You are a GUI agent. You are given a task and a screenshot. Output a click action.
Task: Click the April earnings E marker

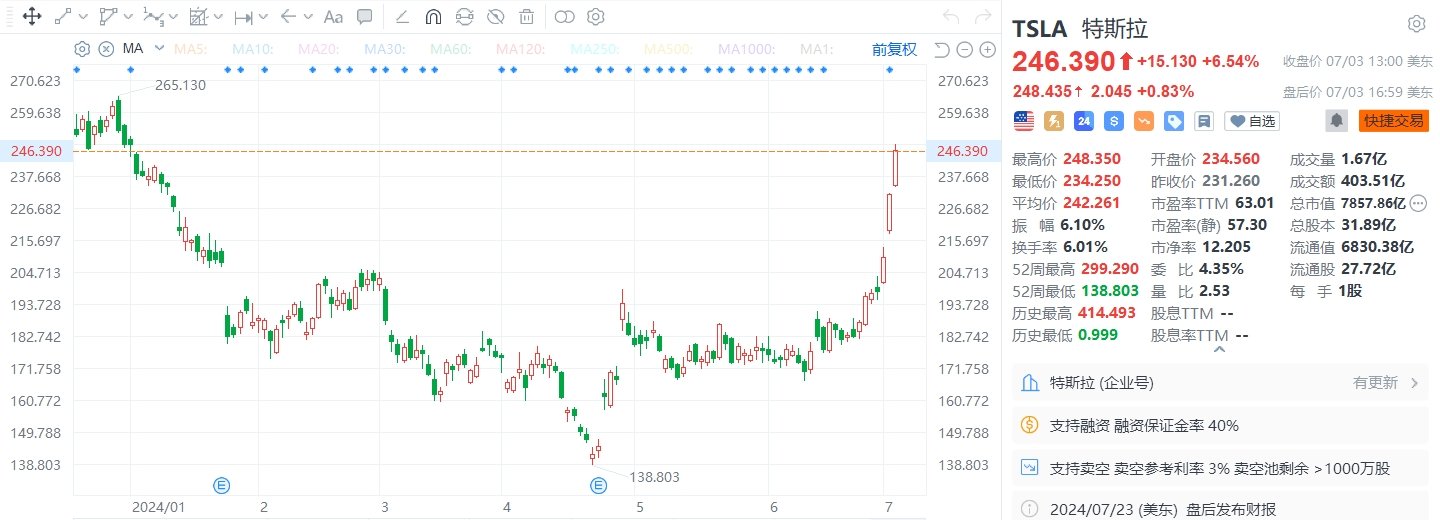click(598, 486)
